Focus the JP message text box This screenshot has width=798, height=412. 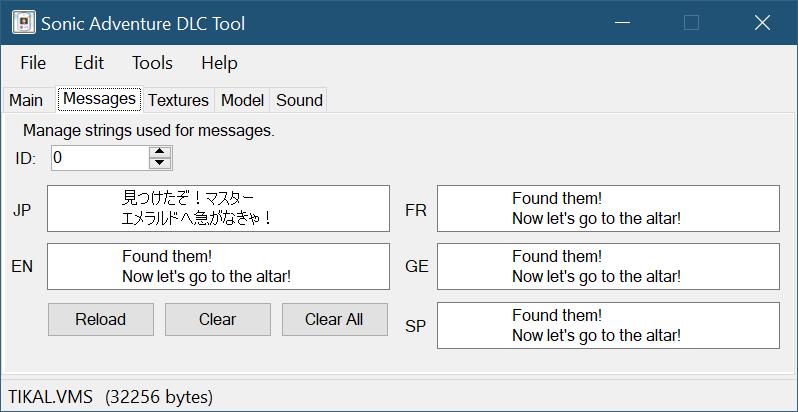218,208
